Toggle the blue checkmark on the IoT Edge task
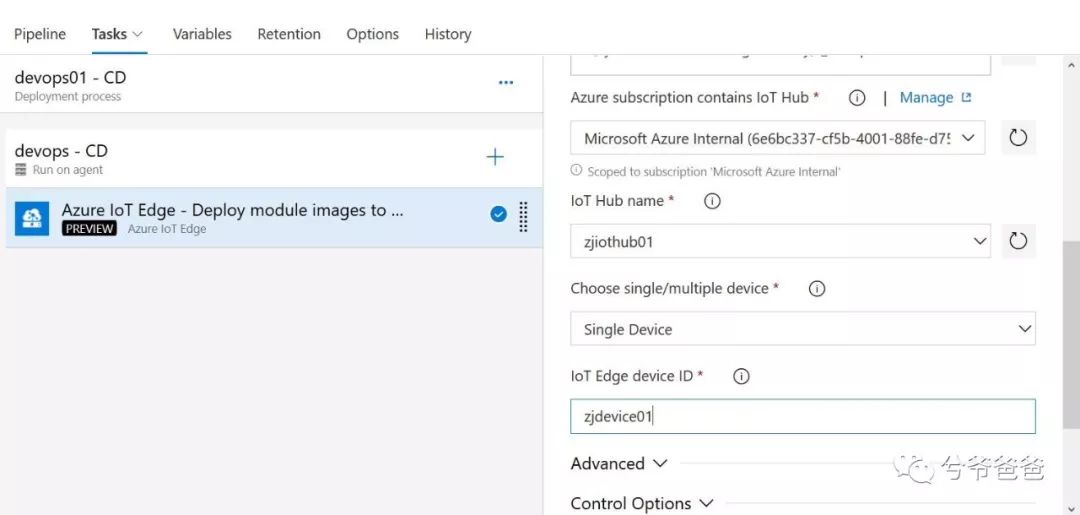1080x515 pixels. (499, 214)
